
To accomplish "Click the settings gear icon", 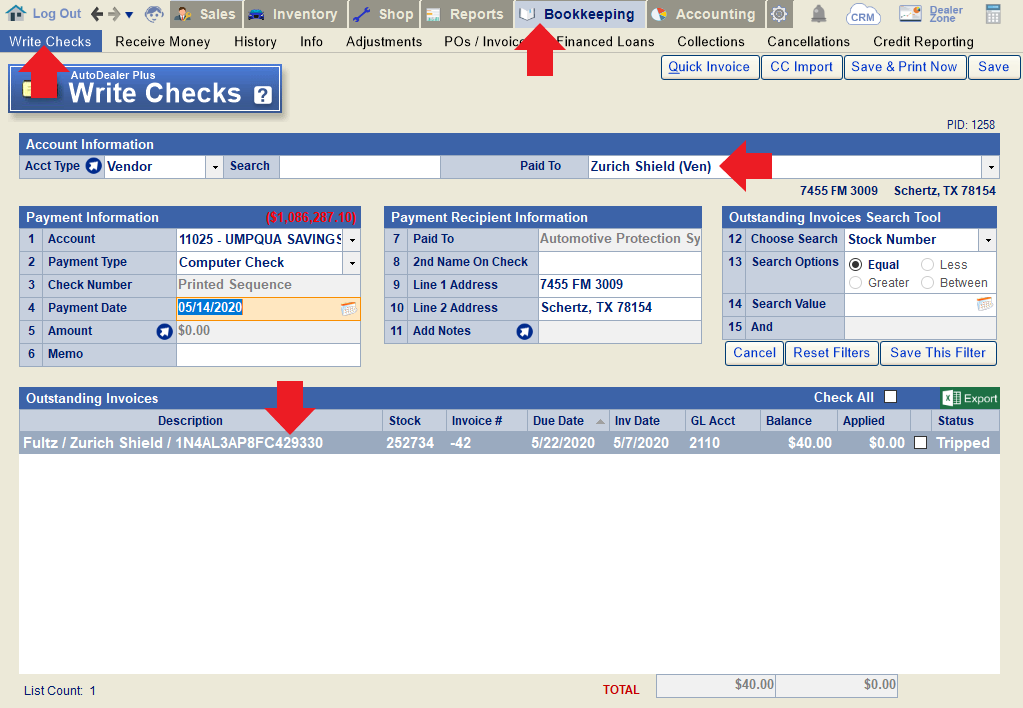I will (779, 14).
